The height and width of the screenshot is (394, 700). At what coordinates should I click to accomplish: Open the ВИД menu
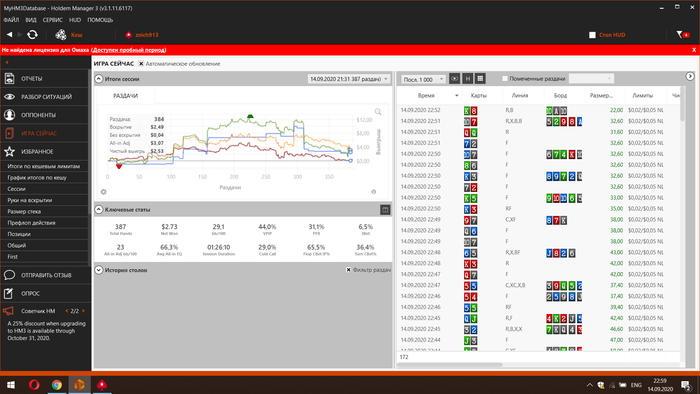(x=31, y=20)
